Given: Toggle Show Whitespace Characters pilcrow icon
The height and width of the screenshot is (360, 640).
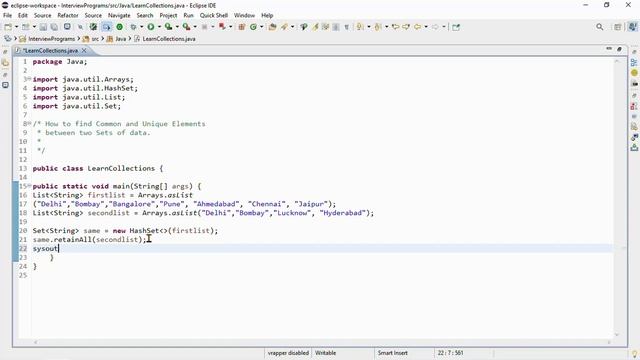Looking at the screenshot, I should [347, 27].
